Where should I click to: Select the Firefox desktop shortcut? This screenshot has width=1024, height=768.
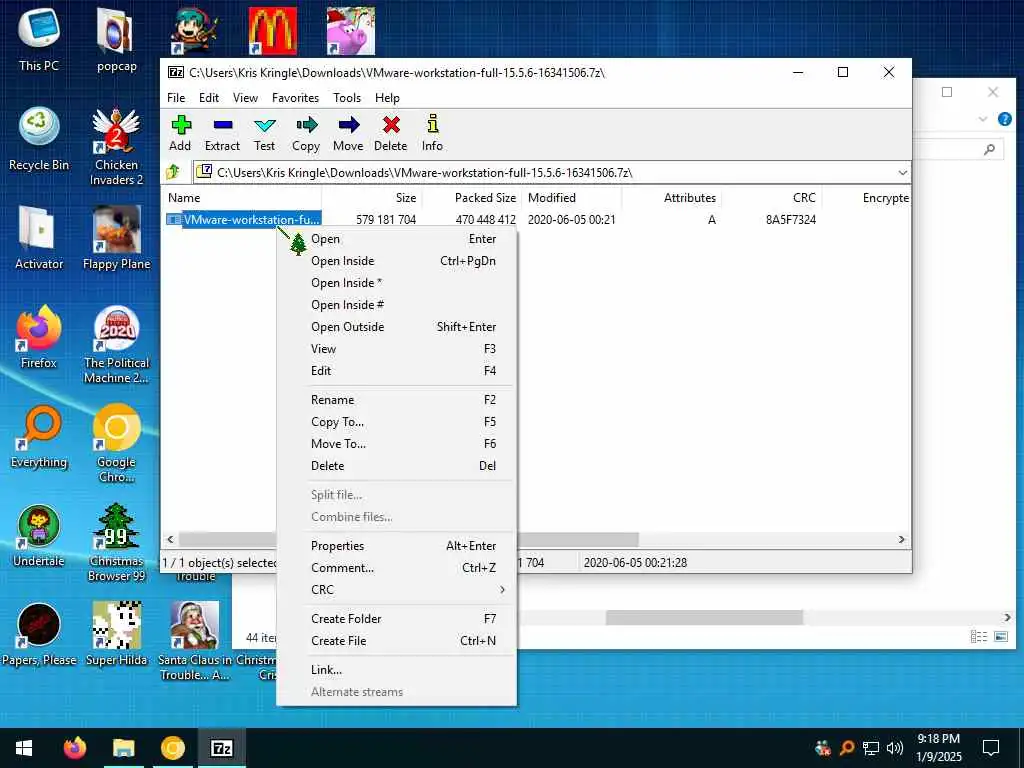(39, 337)
